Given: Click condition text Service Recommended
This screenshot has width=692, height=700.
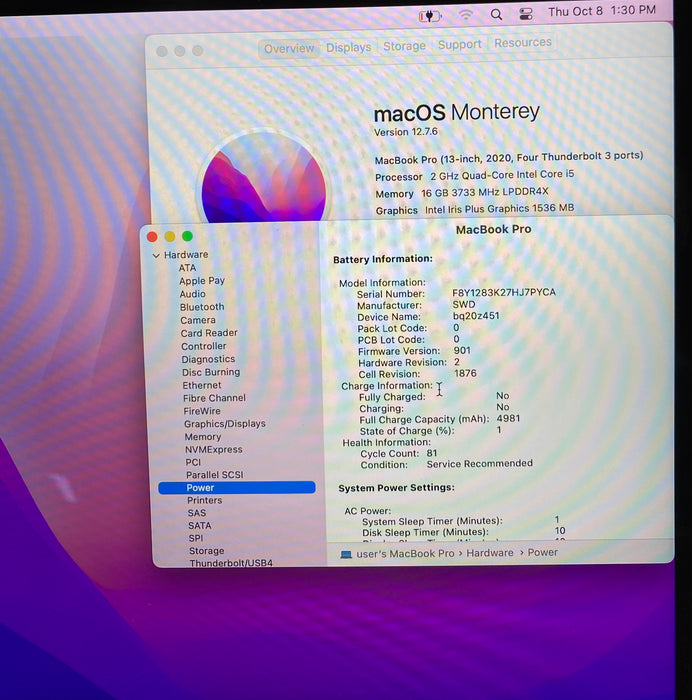Looking at the screenshot, I should 479,463.
